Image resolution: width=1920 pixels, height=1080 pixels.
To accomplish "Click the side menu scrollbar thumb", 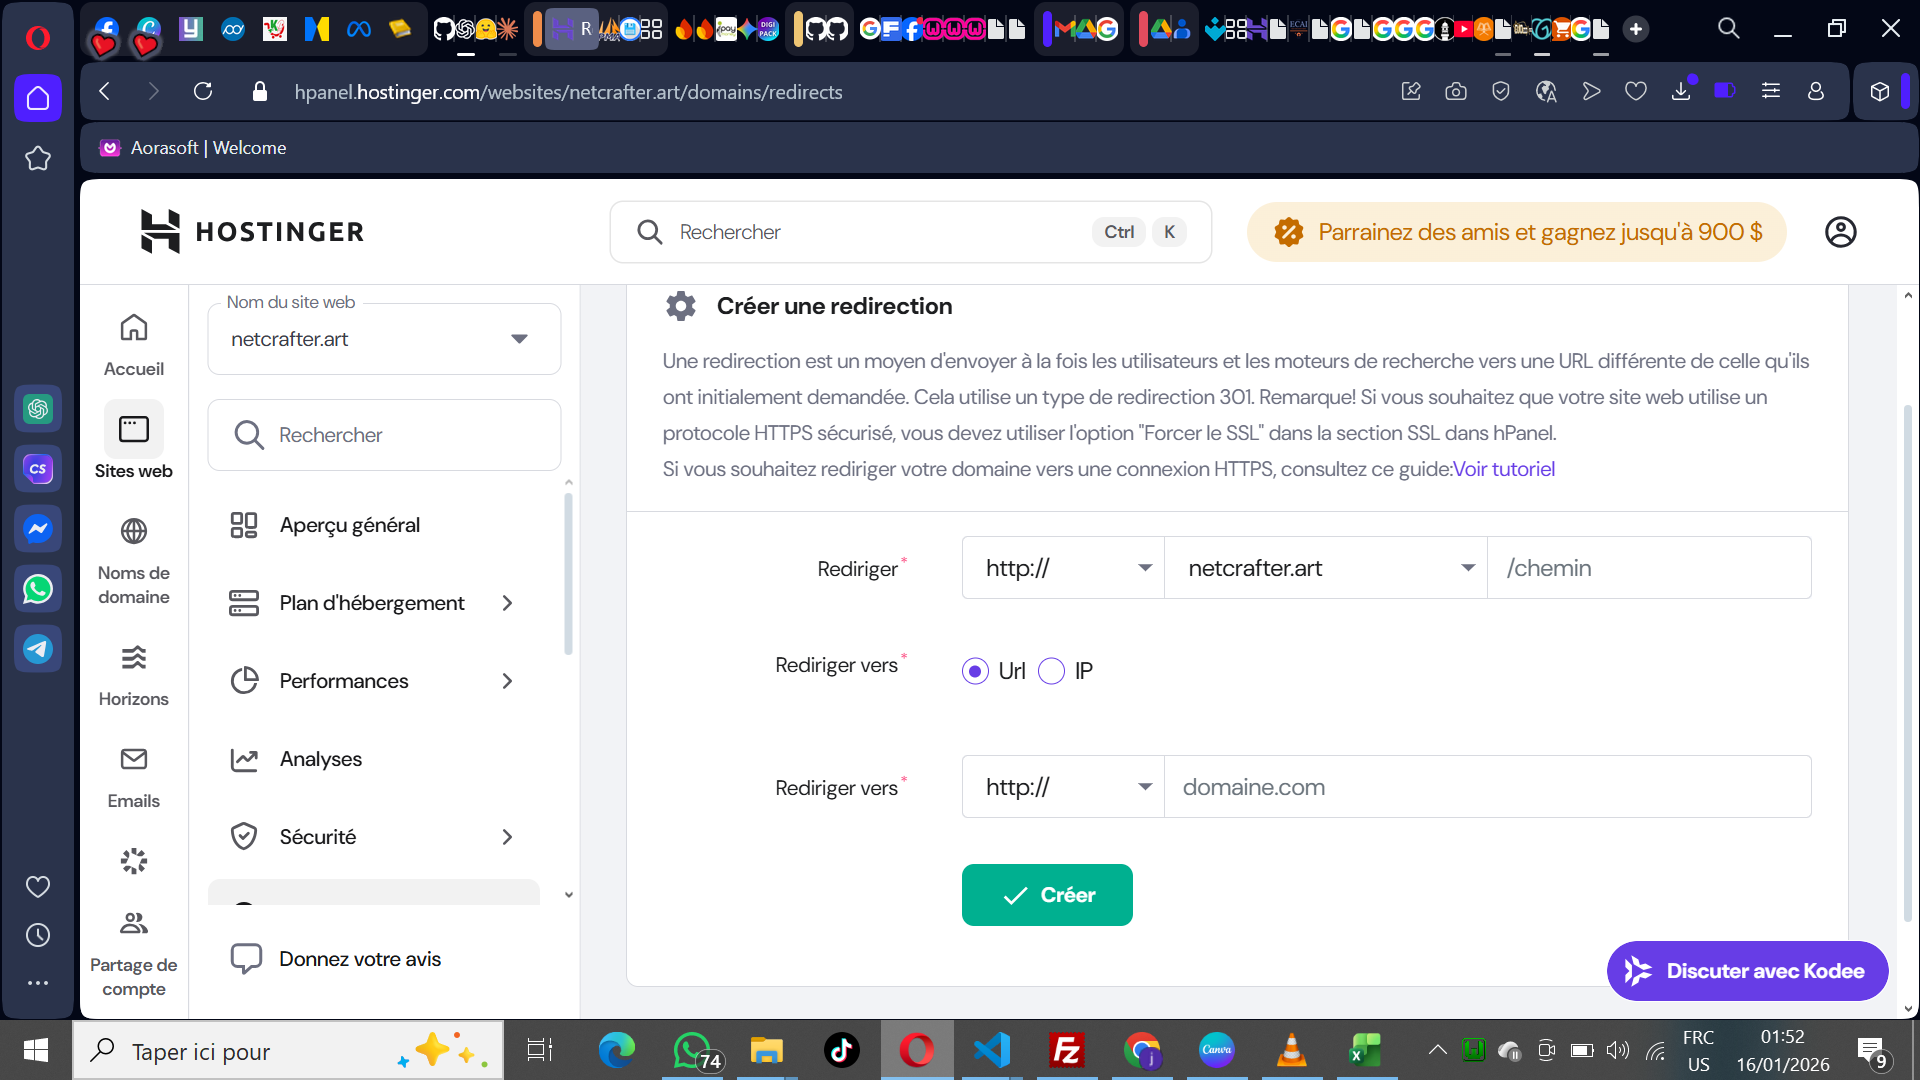I will (x=568, y=575).
